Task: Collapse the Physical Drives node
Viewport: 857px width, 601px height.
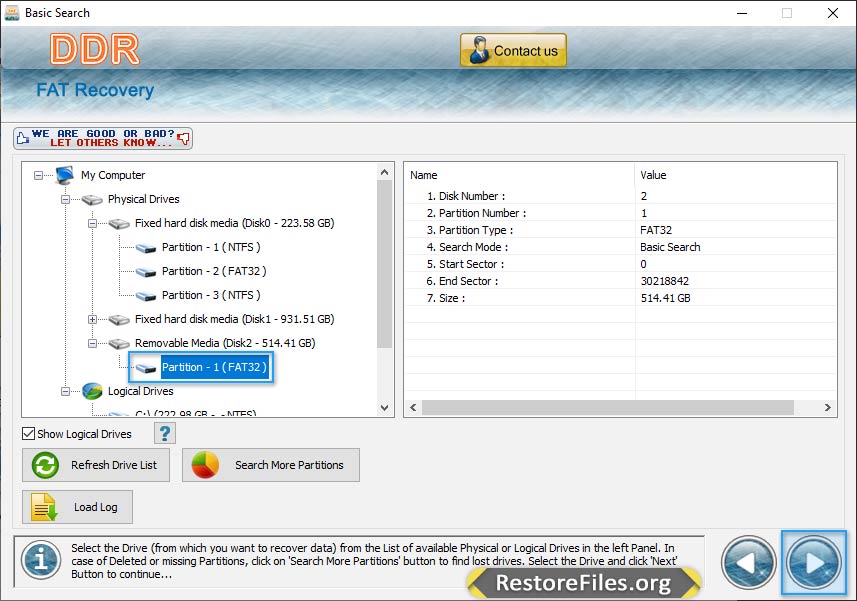Action: coord(66,199)
